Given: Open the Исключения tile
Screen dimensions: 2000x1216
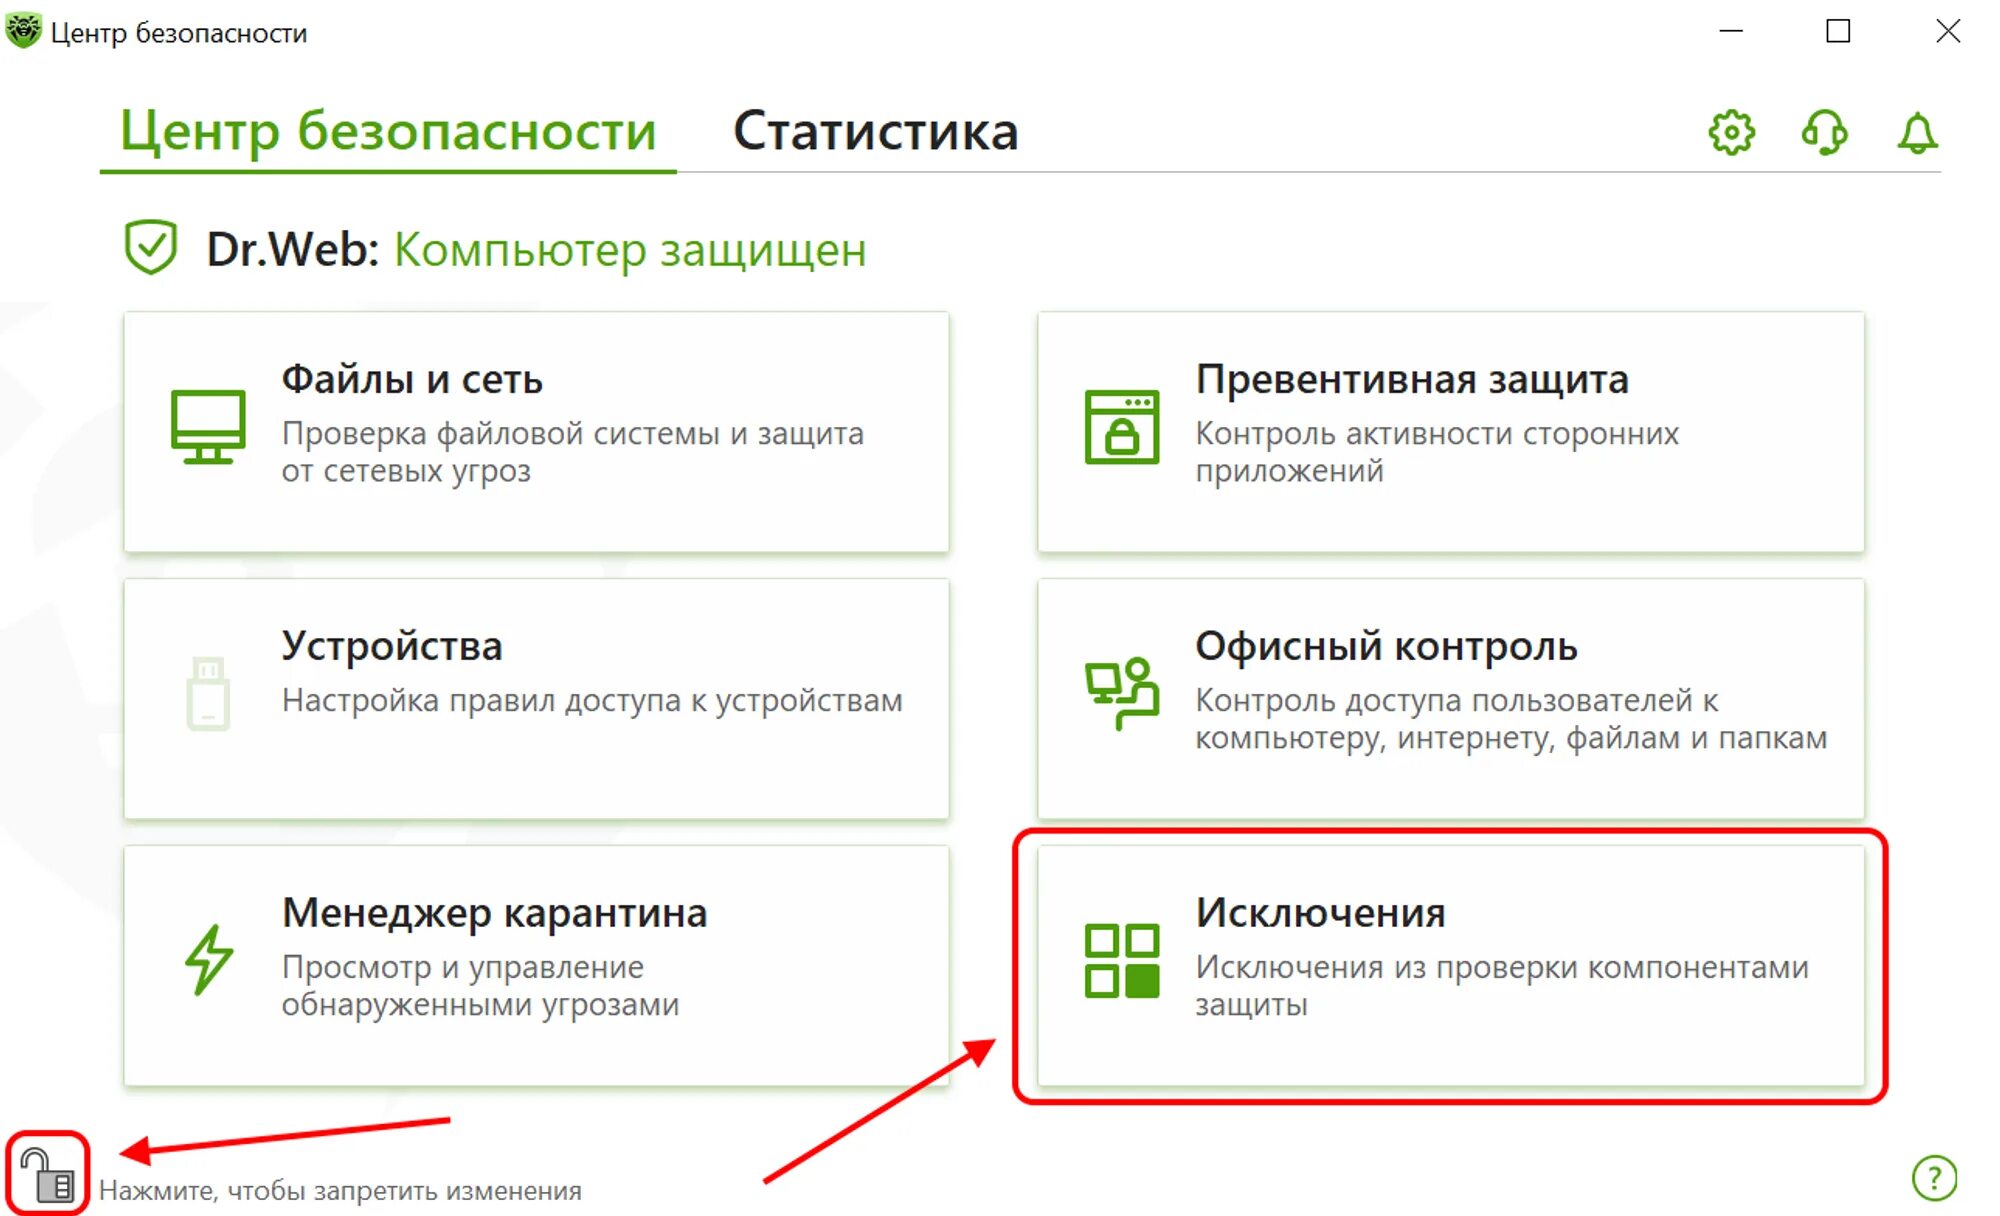Looking at the screenshot, I should [x=1450, y=965].
